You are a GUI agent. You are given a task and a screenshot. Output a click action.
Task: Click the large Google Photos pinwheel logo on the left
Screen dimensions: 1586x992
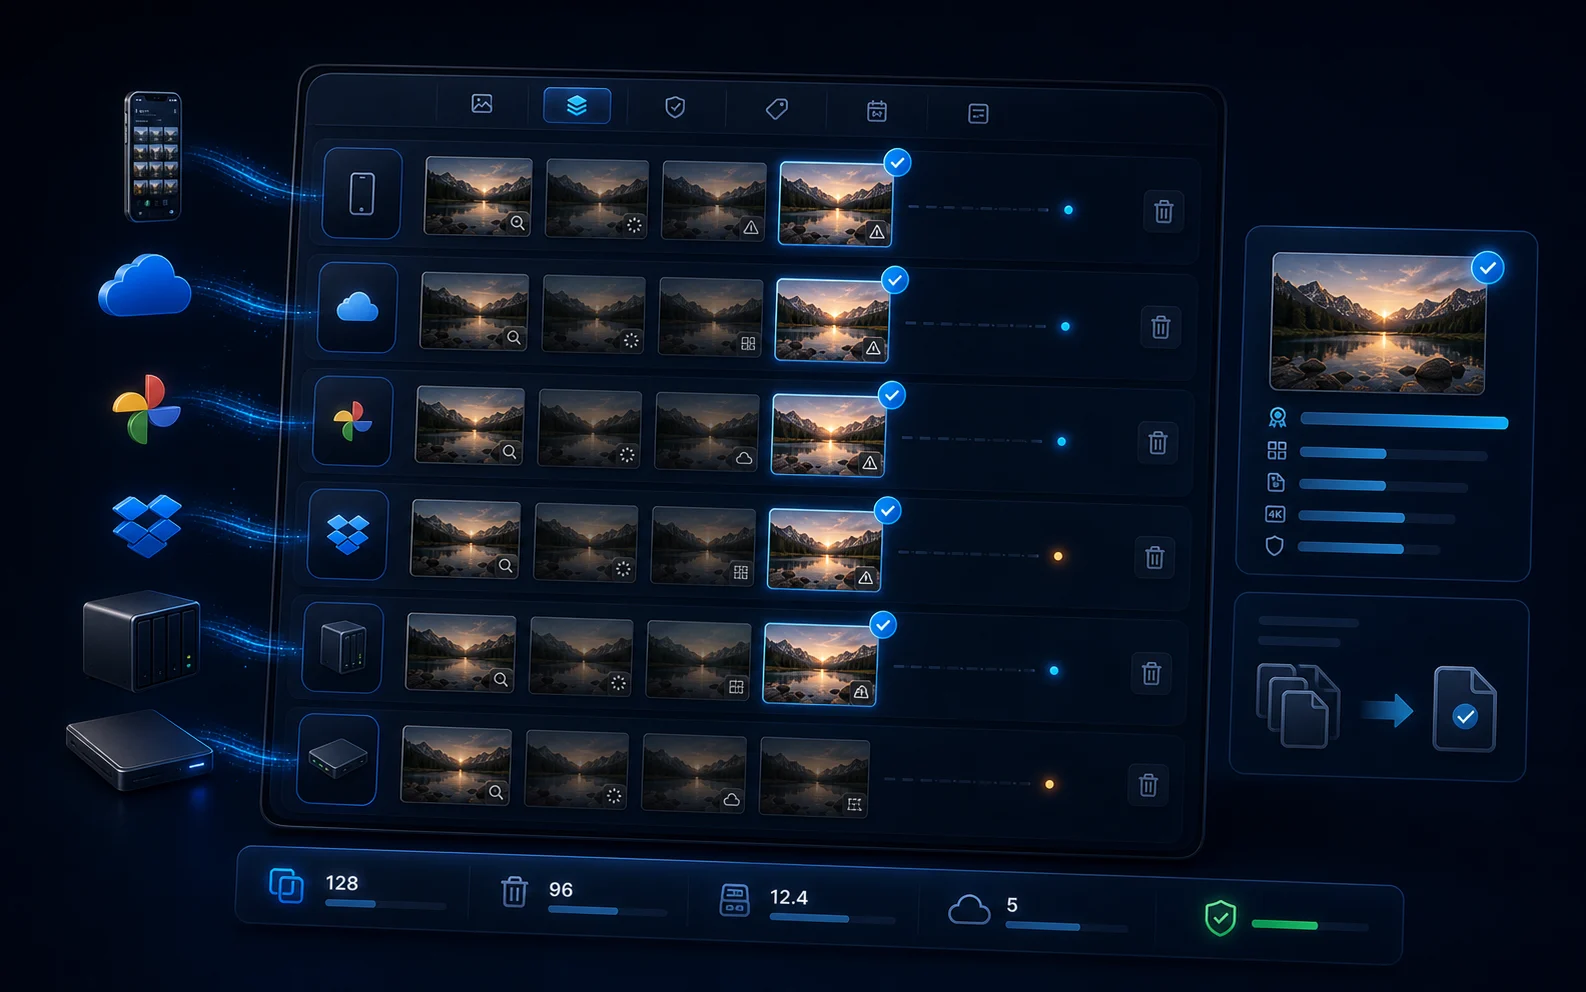(146, 409)
